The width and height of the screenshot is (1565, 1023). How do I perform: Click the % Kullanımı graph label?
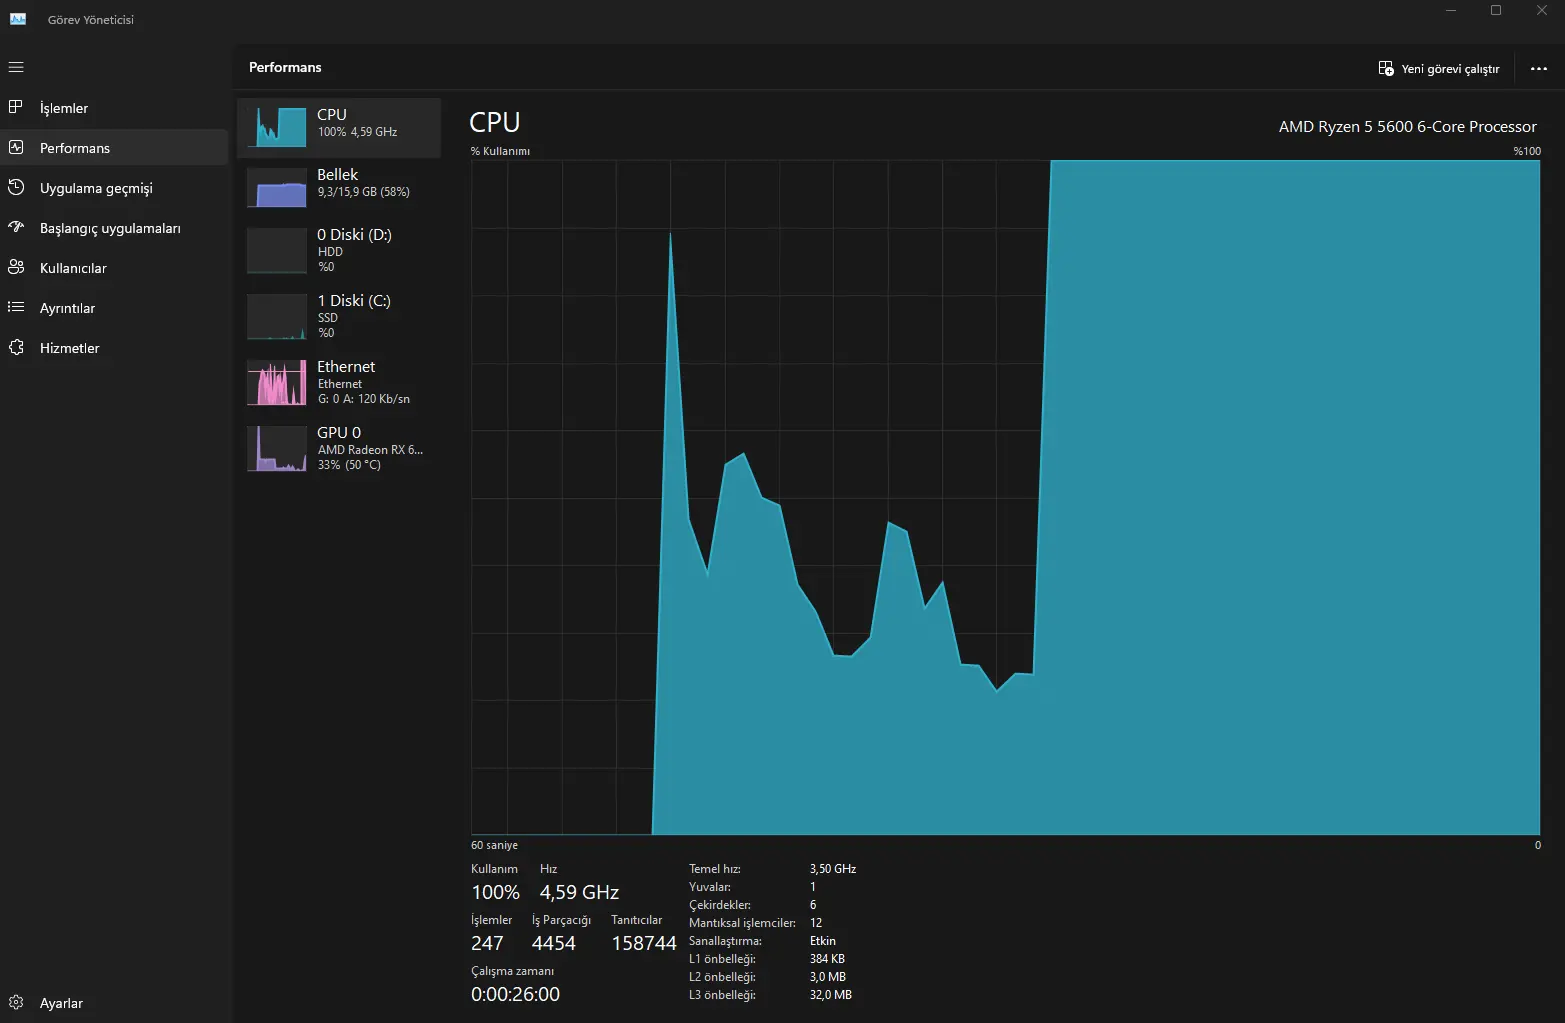pos(500,151)
